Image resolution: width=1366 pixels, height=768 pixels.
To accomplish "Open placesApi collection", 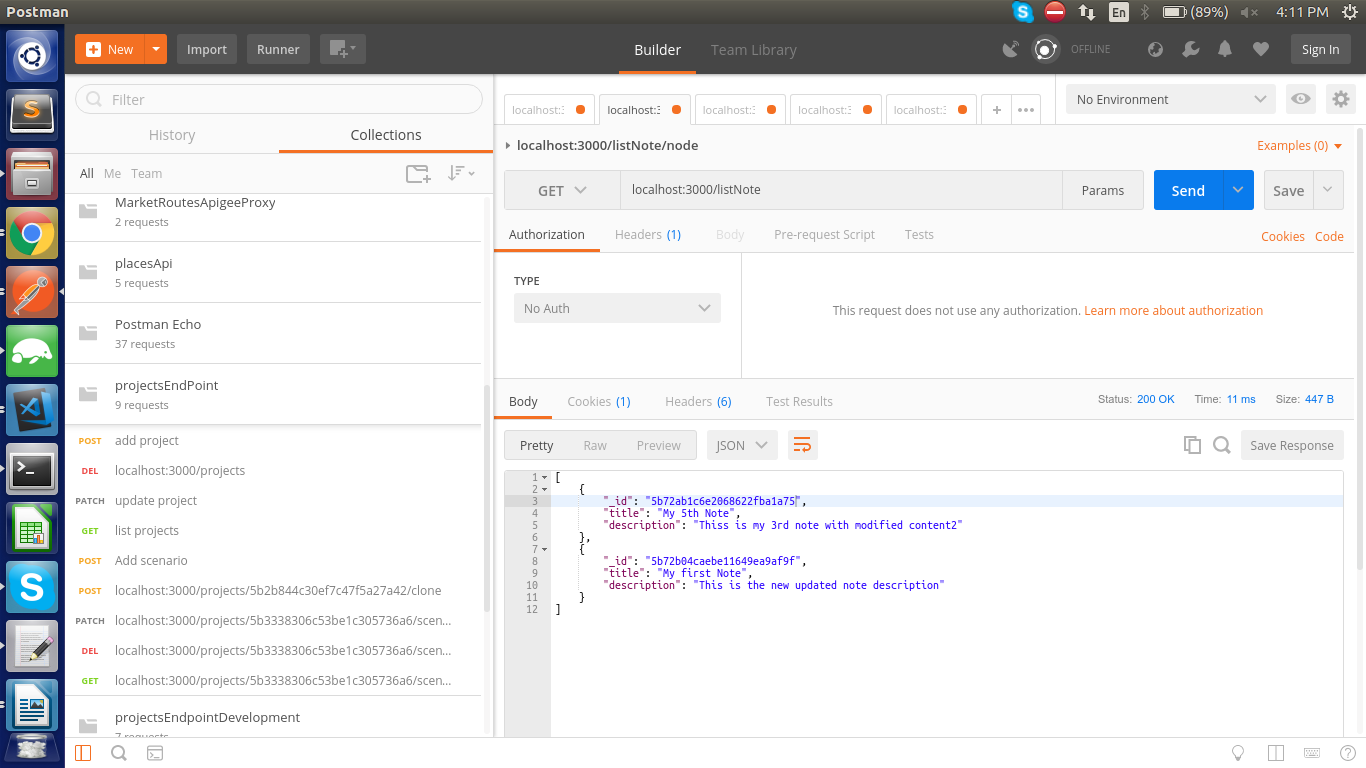I will click(273, 272).
